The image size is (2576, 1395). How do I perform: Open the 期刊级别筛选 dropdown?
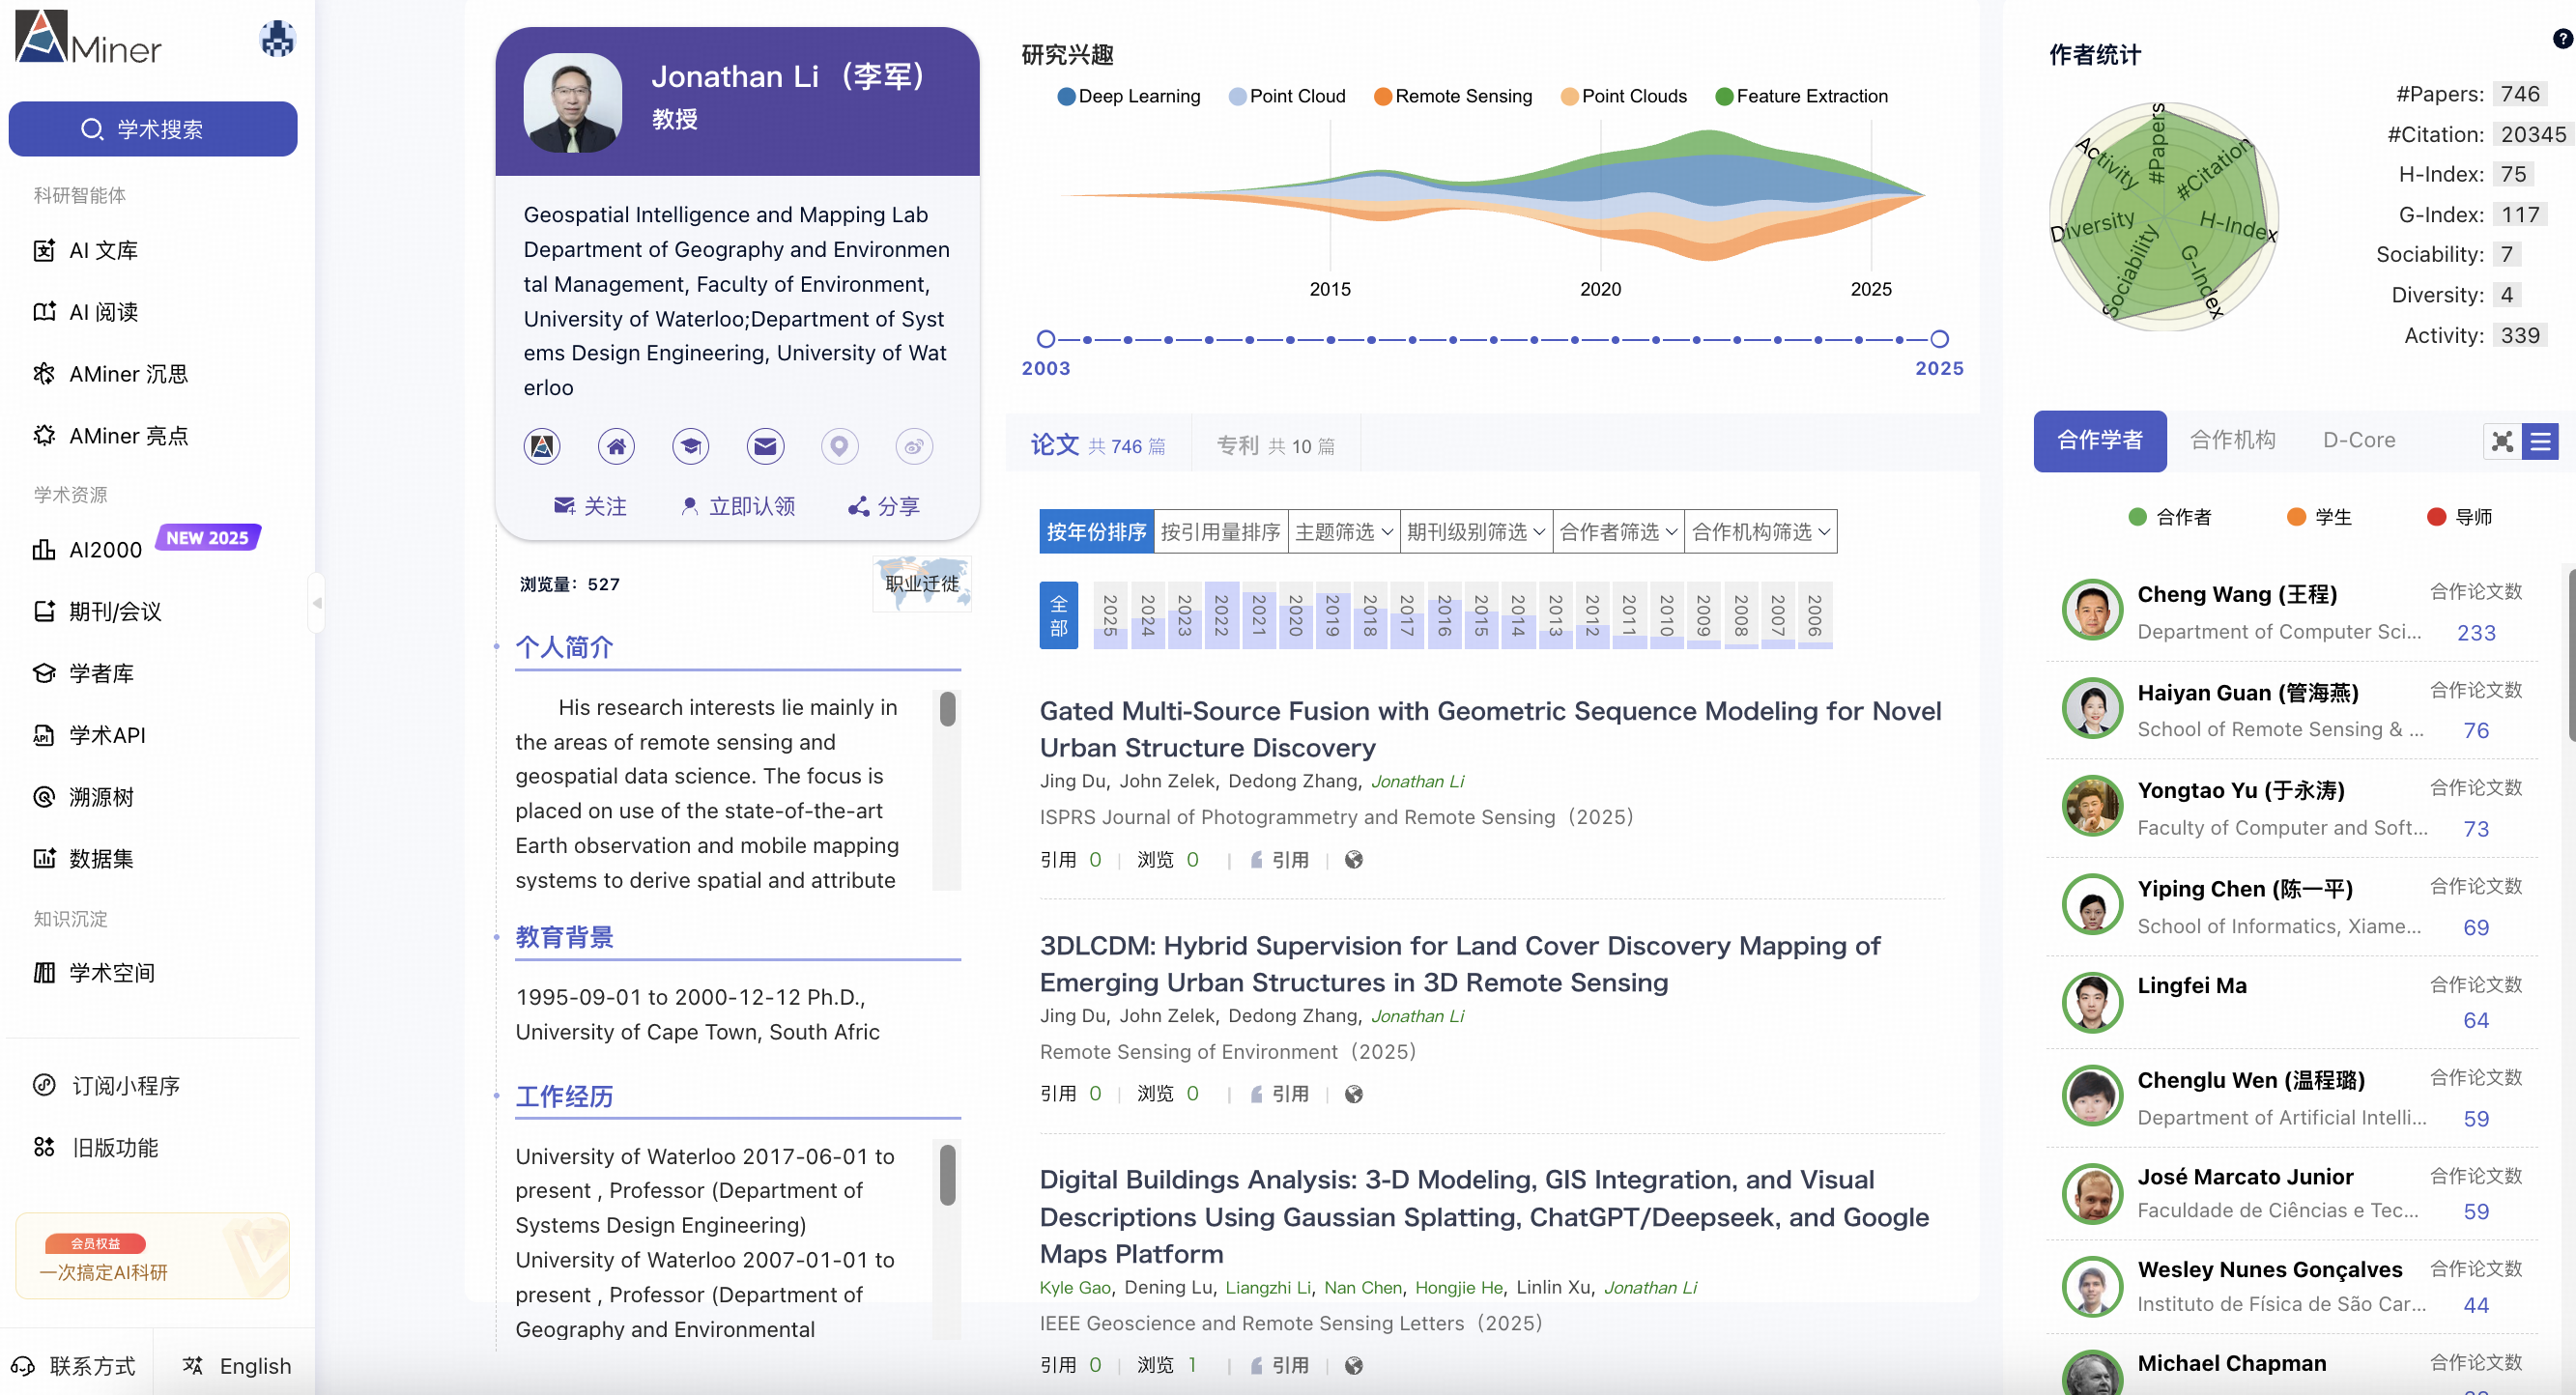pos(1475,531)
